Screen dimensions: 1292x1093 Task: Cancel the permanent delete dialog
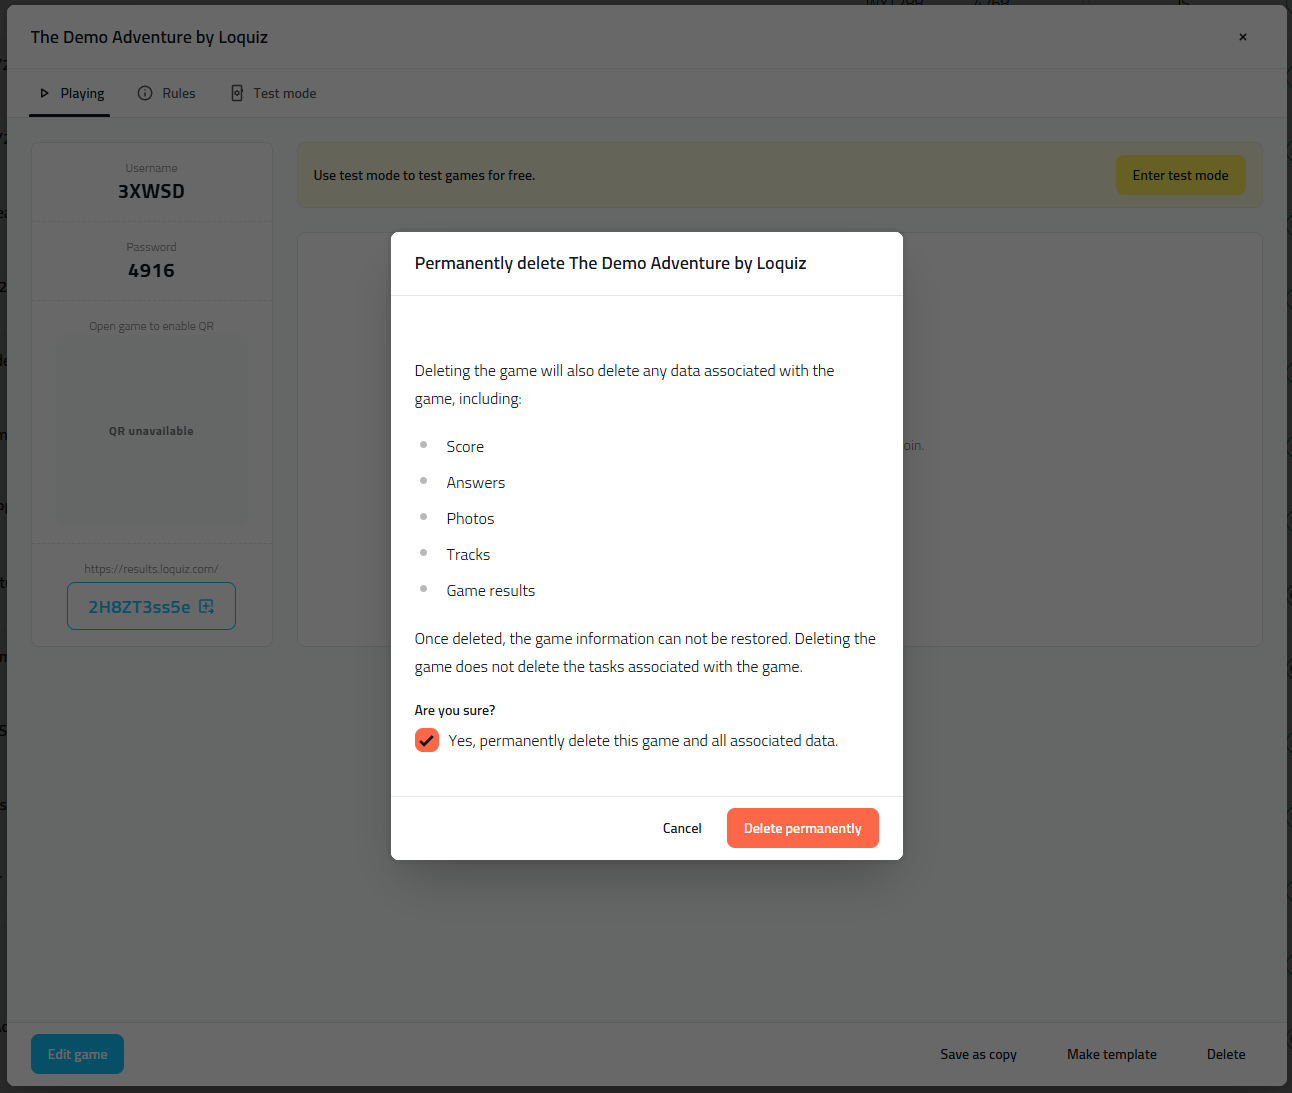pos(682,828)
